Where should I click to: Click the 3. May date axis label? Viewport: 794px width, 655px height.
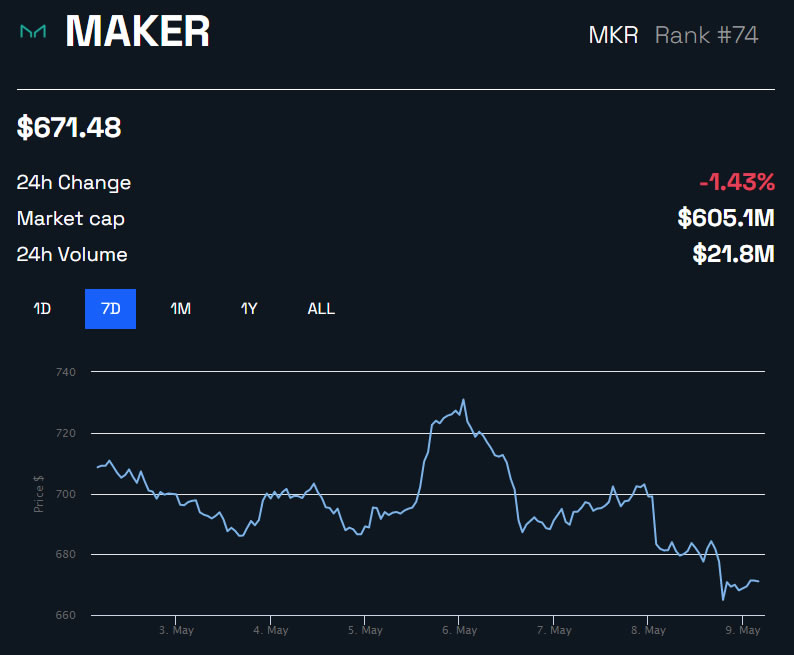pyautogui.click(x=176, y=631)
